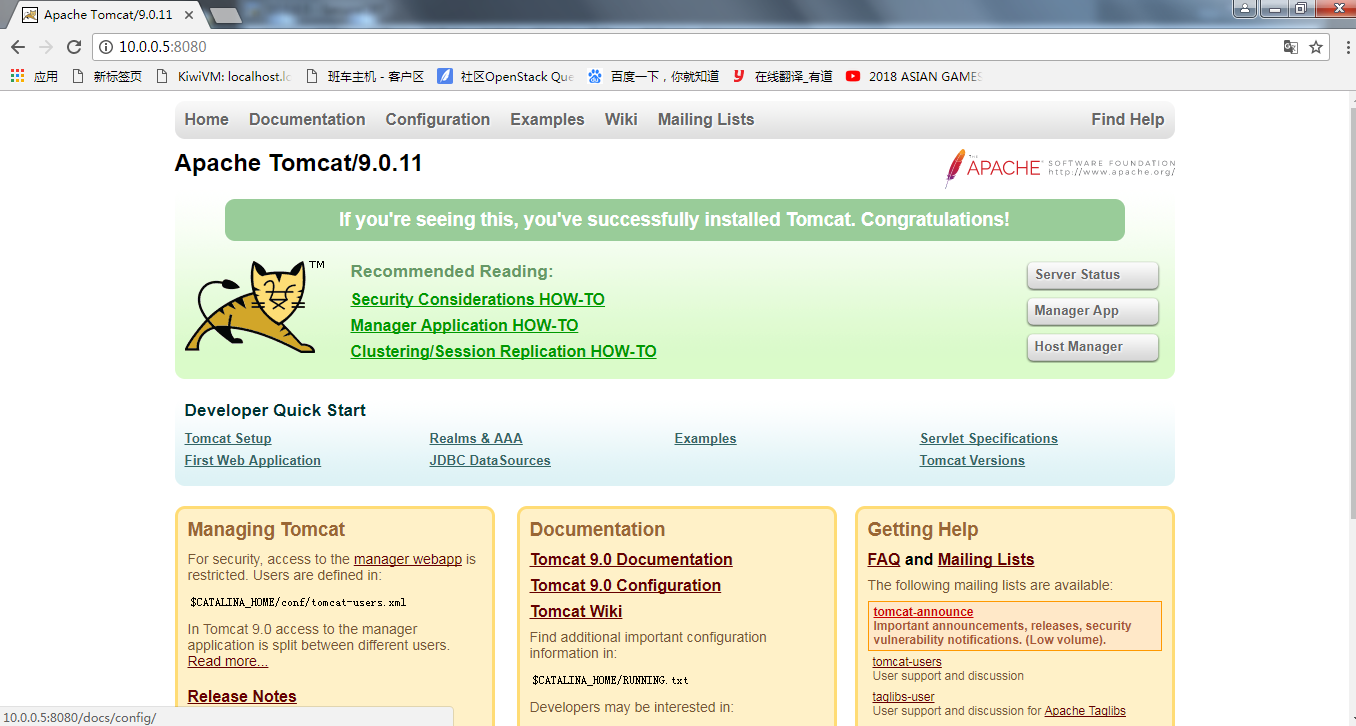Click the Chrome user profile icon
The image size is (1356, 726).
tap(1245, 9)
